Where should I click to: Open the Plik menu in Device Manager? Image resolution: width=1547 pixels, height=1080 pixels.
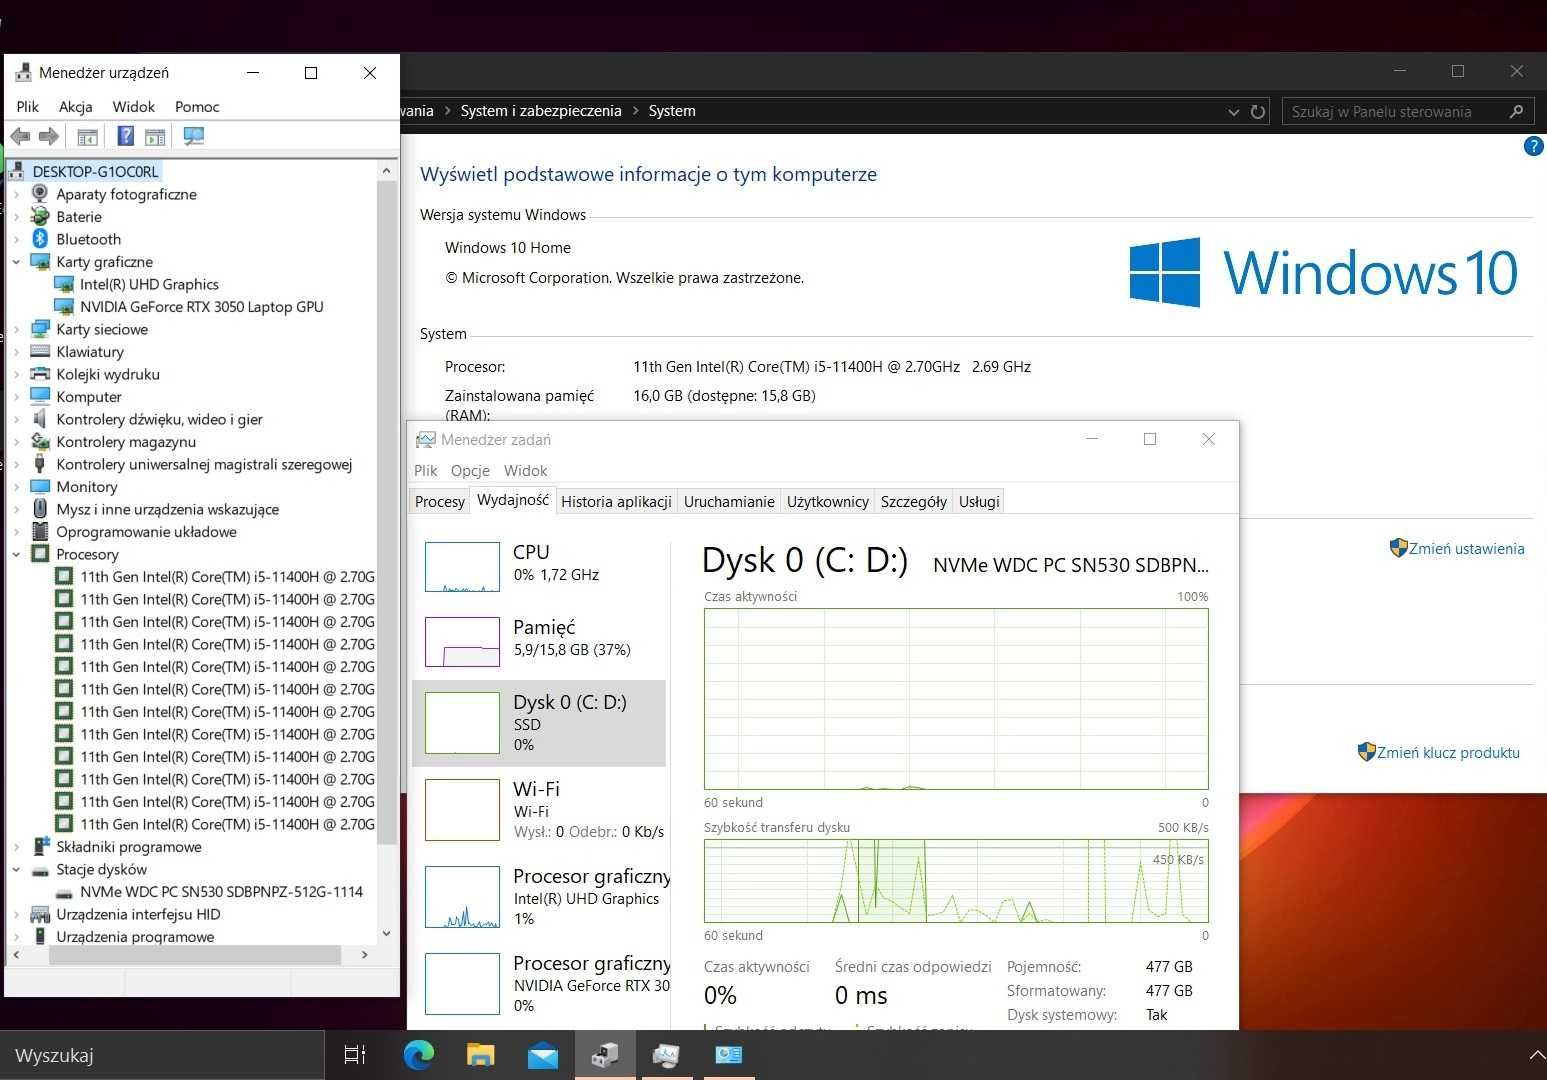coord(27,107)
